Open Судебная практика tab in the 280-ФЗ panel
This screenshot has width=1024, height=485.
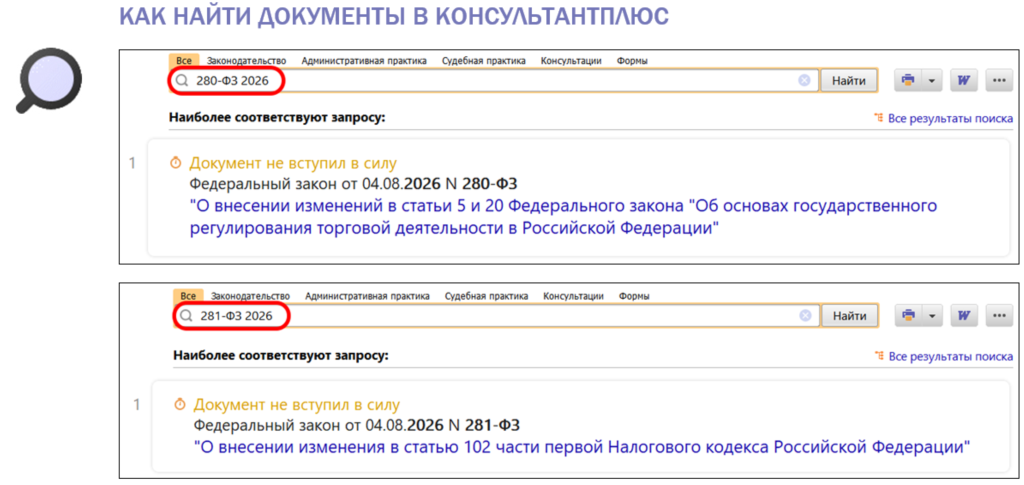coord(483,61)
